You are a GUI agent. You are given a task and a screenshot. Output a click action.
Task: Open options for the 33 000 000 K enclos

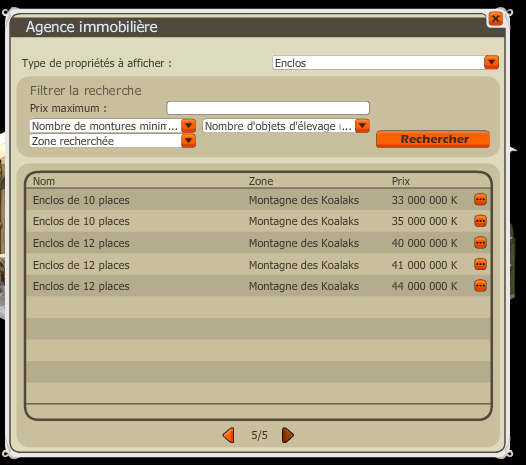(x=480, y=200)
